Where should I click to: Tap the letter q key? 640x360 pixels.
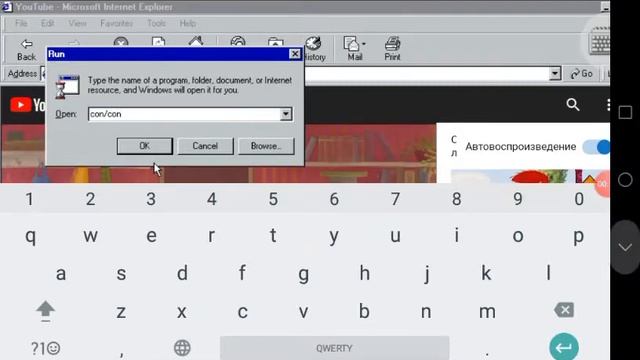click(30, 236)
